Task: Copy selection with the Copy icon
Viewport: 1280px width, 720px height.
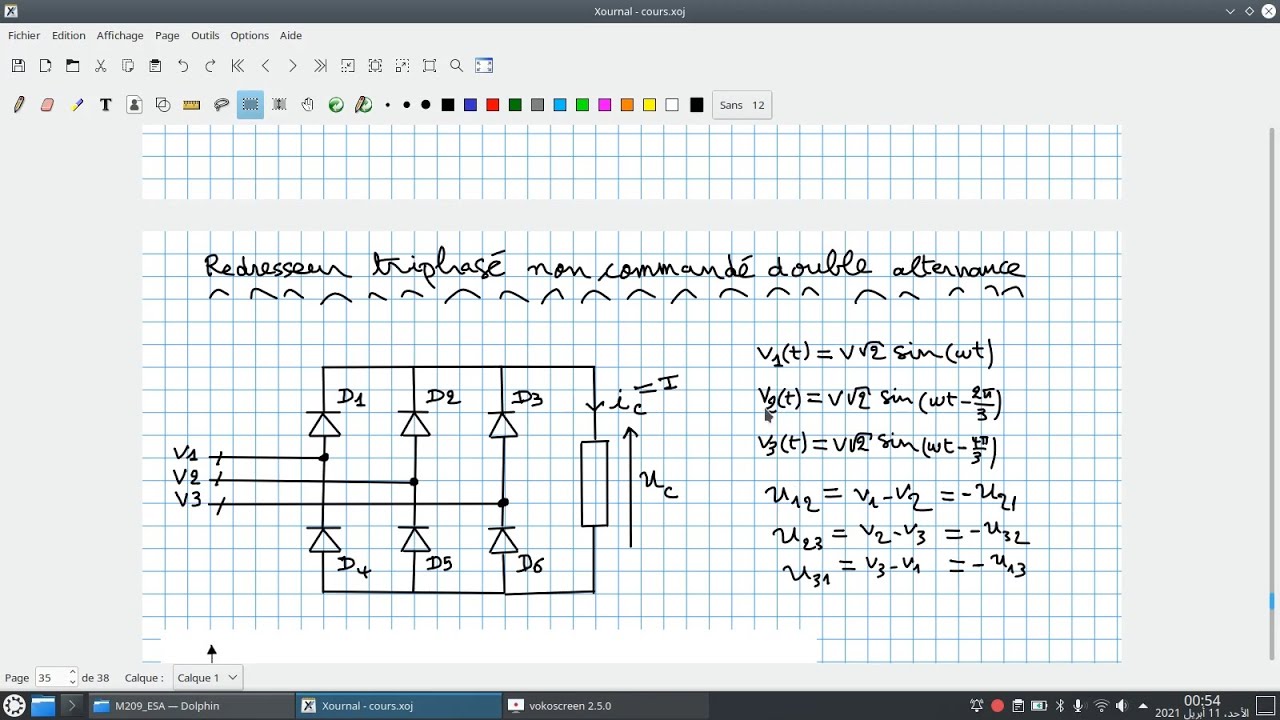Action: 128,66
